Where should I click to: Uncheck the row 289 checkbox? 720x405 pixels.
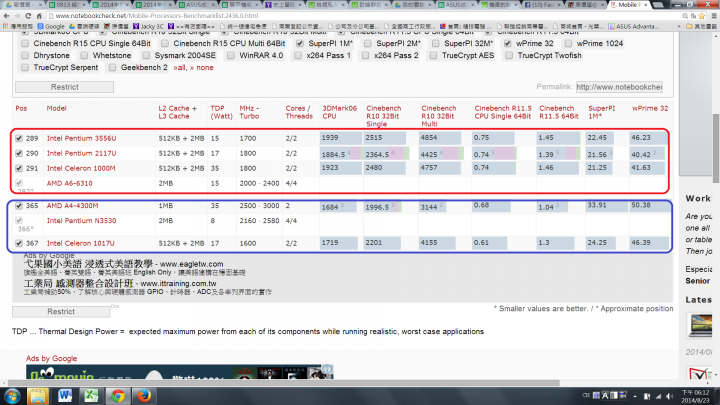pyautogui.click(x=19, y=138)
